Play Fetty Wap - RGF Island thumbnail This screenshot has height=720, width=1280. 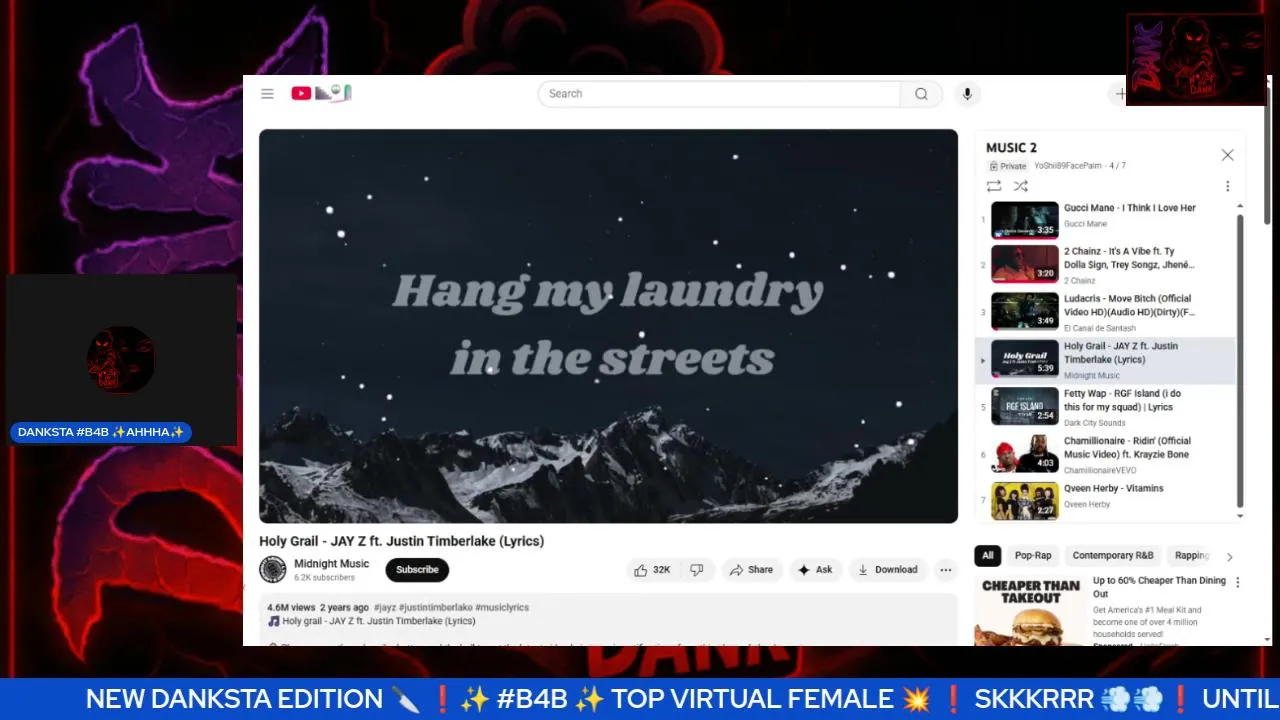(1025, 406)
